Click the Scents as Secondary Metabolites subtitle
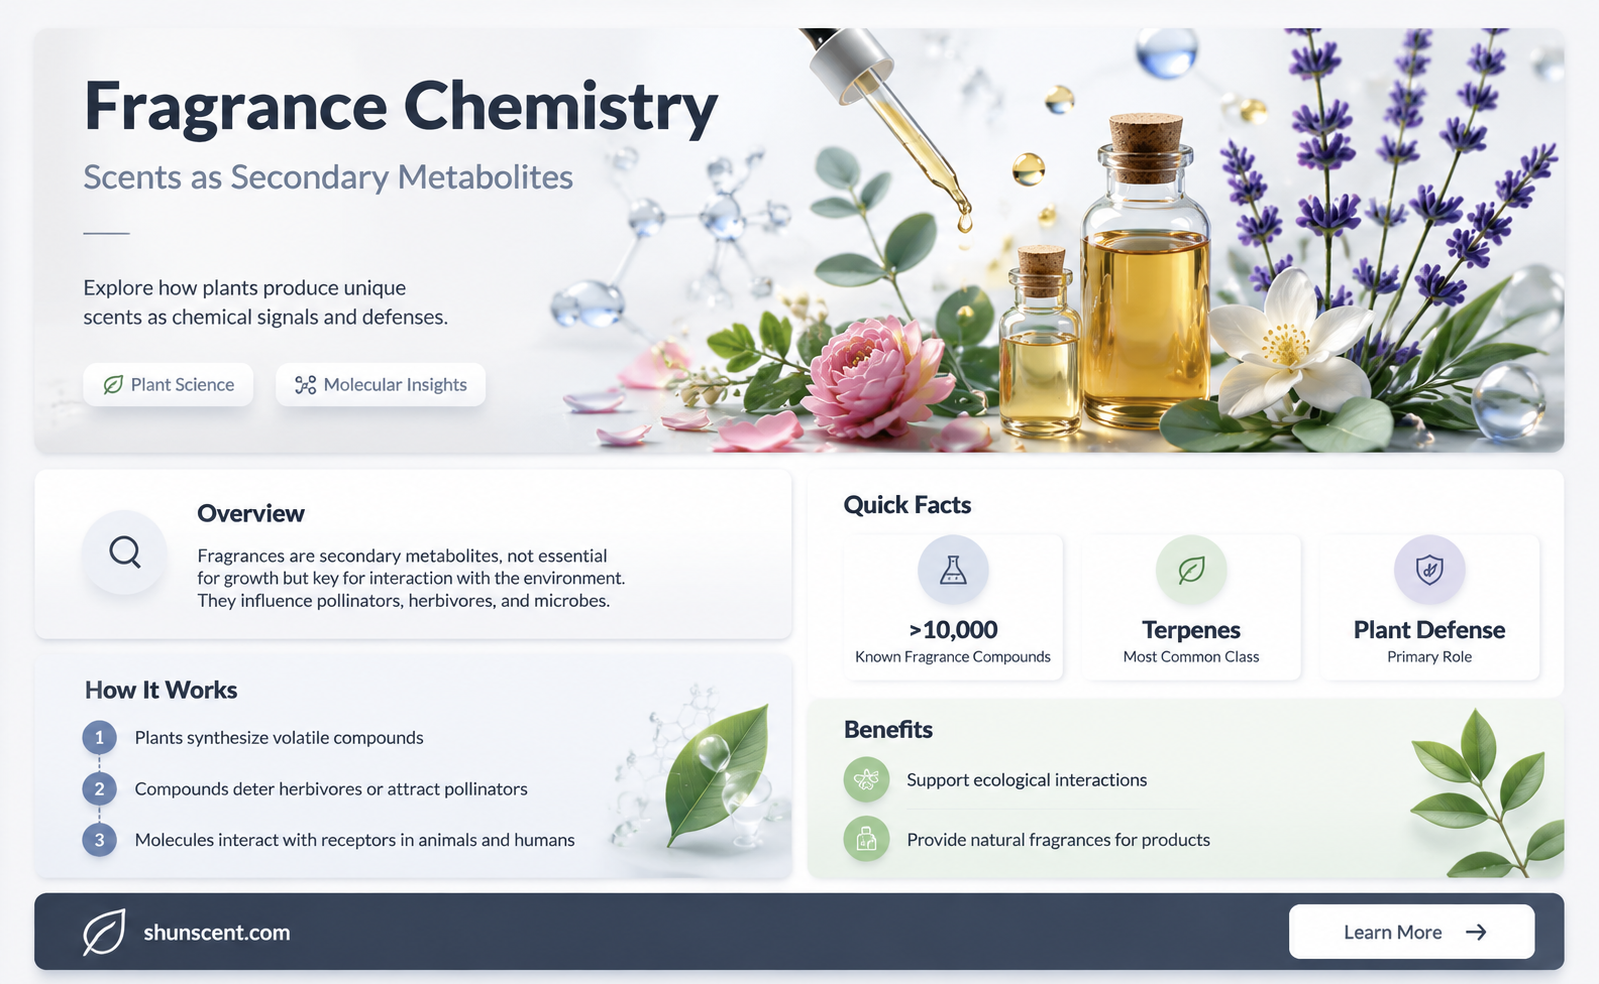 (328, 177)
